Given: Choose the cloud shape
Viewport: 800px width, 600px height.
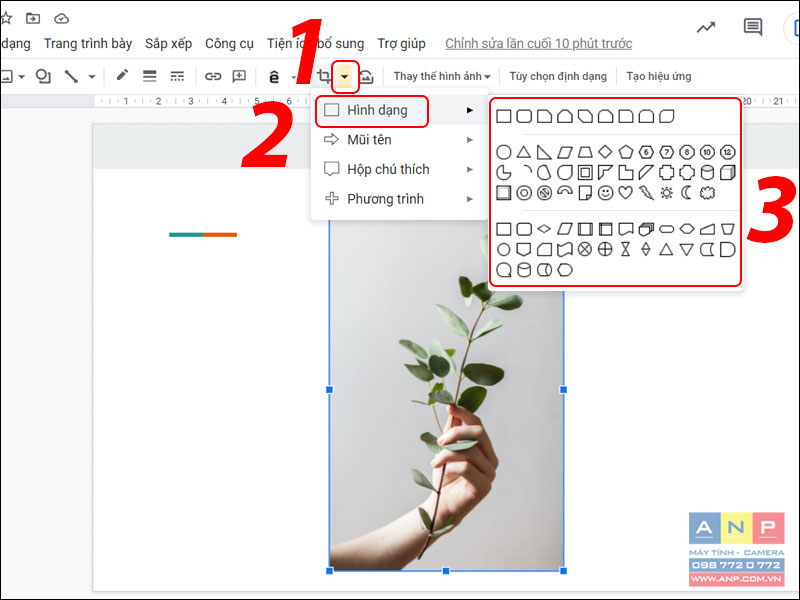Looking at the screenshot, I should [x=707, y=193].
